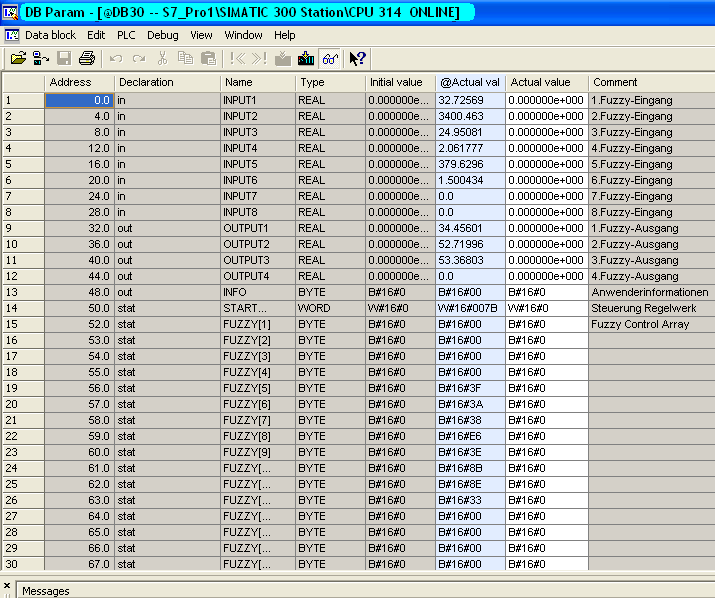Close the Messages pane with X
Screen dimensions: 715x598
coord(7,586)
